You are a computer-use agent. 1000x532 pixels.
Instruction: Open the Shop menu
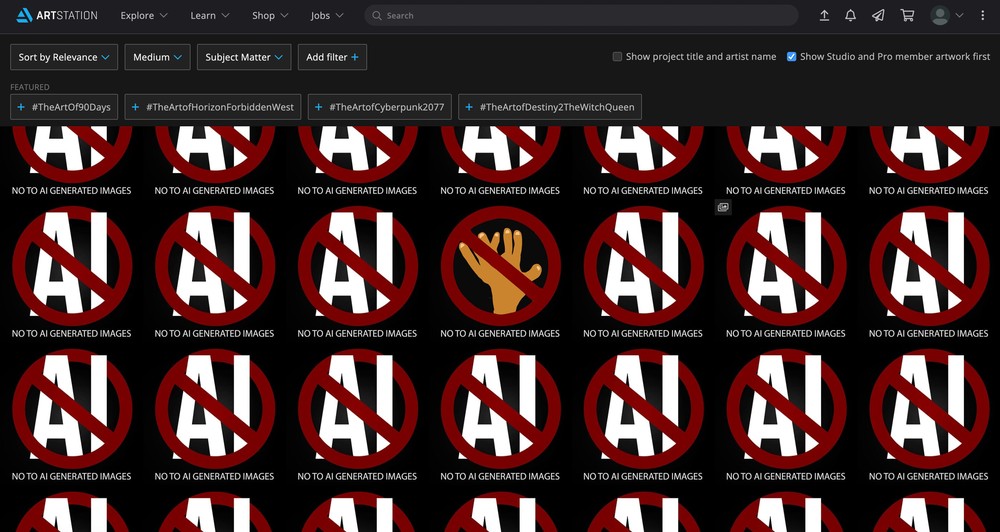270,15
